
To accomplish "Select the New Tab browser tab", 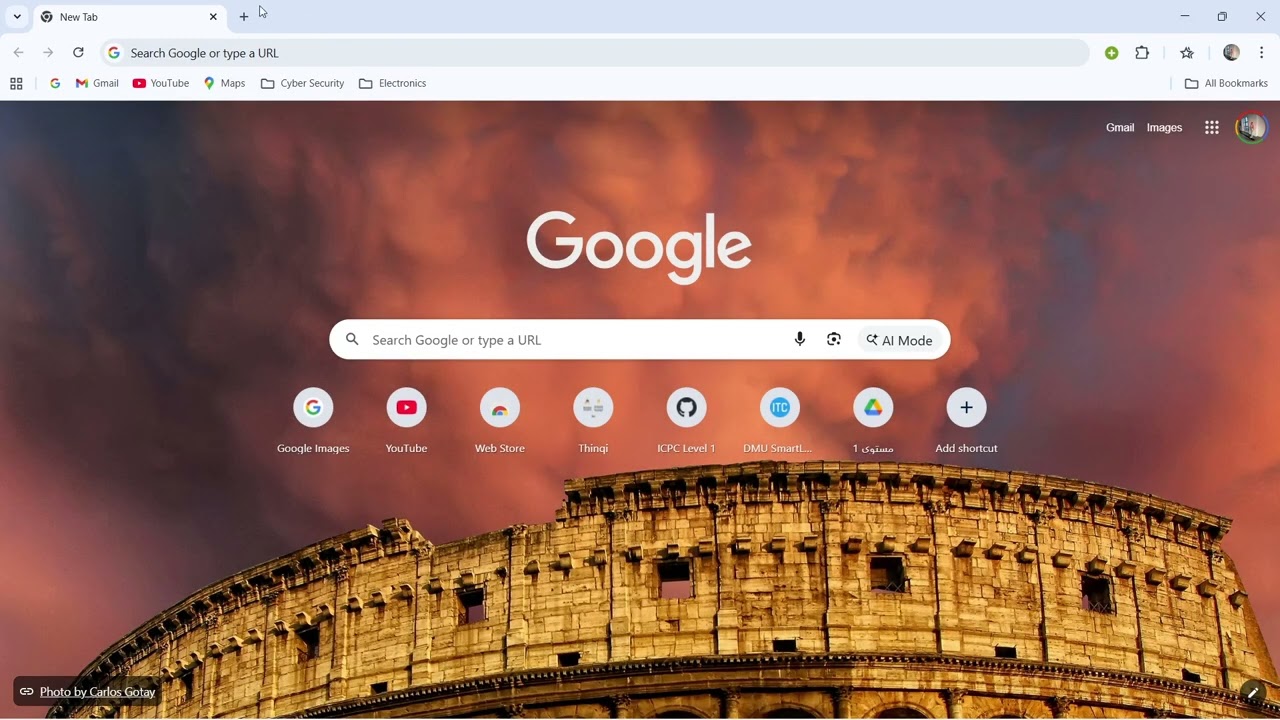I will pos(129,17).
